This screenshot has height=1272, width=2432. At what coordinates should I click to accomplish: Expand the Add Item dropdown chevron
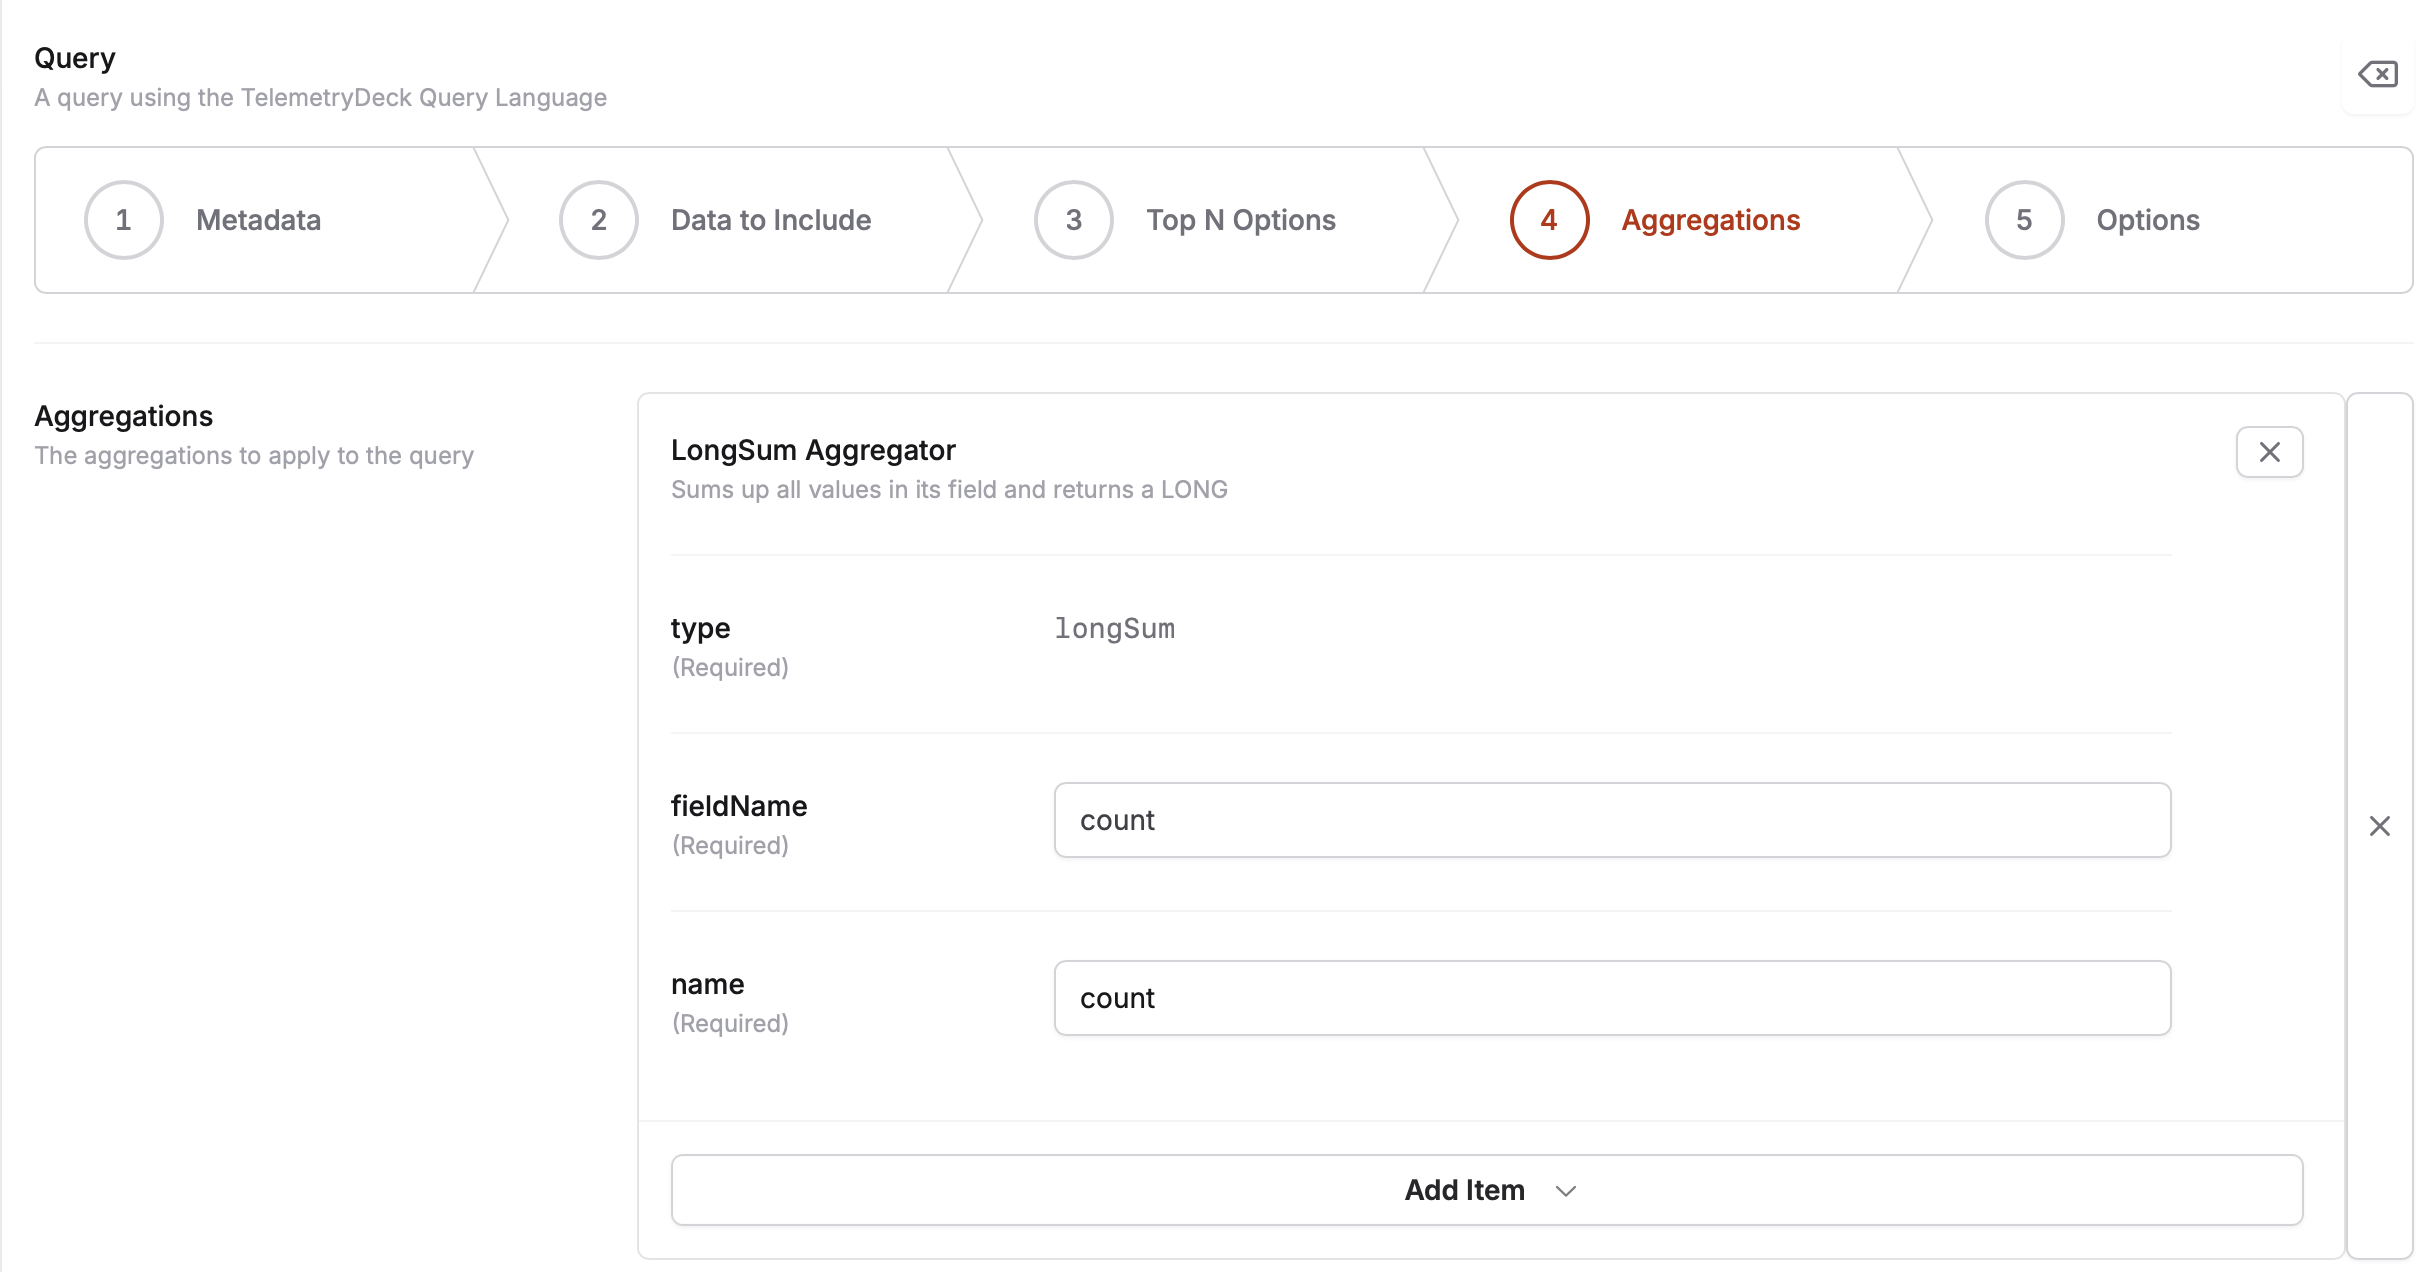(x=1566, y=1191)
